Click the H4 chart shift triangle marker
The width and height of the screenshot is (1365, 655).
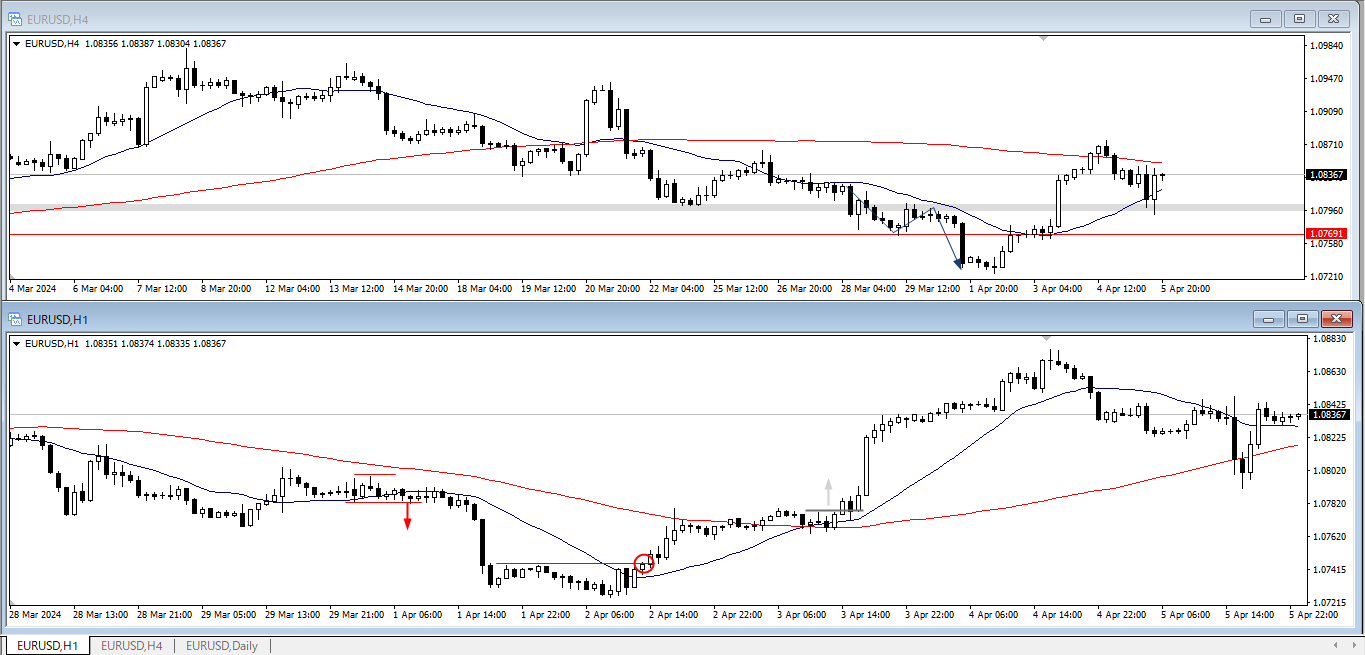[x=1044, y=39]
